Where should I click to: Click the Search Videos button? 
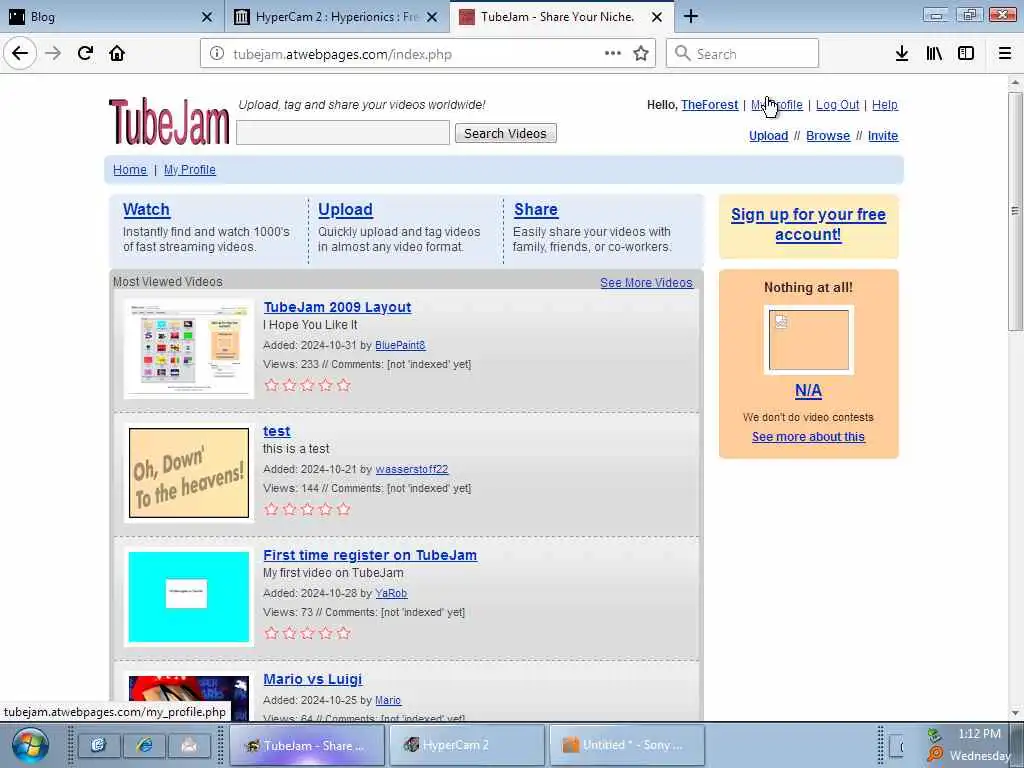tap(505, 133)
